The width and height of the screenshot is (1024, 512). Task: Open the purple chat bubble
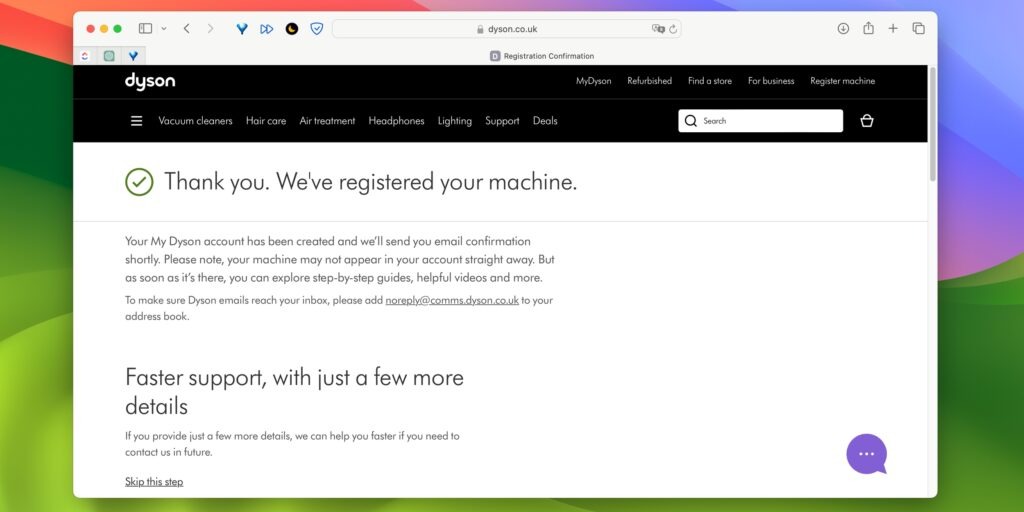point(866,454)
